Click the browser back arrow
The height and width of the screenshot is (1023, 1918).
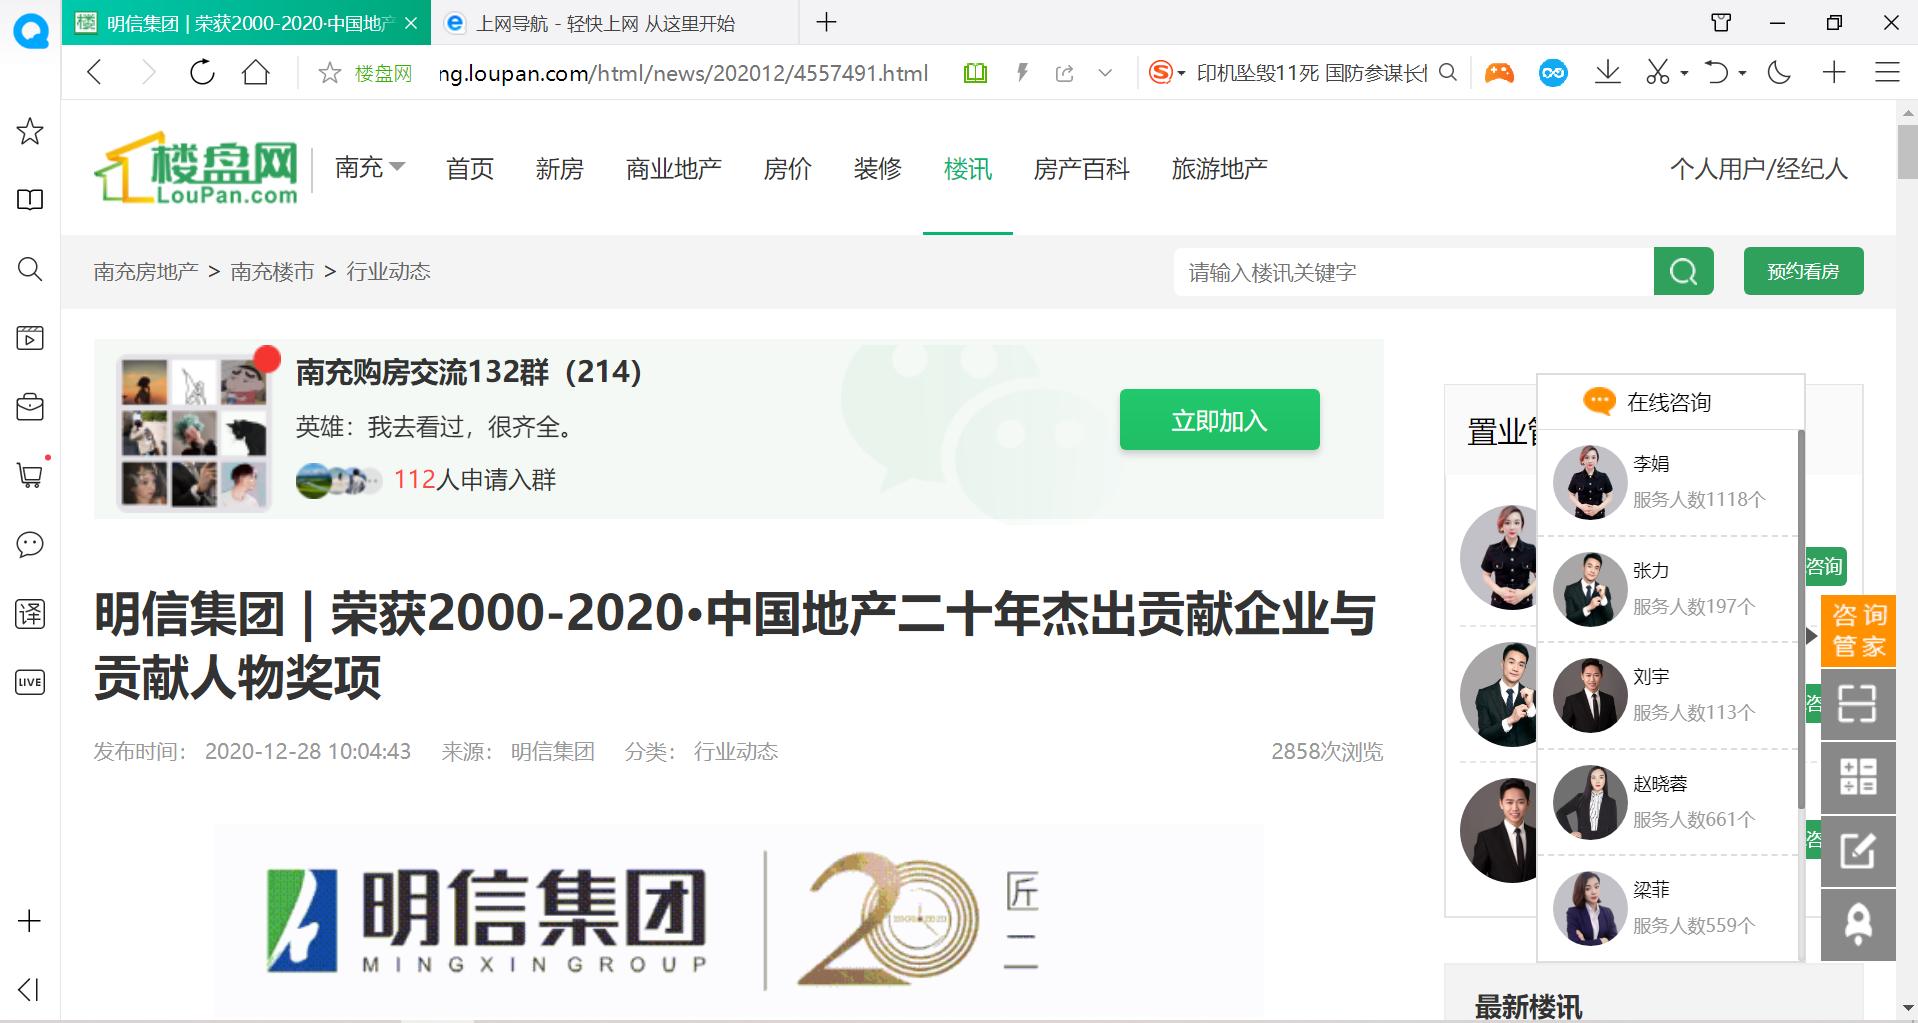[x=94, y=72]
